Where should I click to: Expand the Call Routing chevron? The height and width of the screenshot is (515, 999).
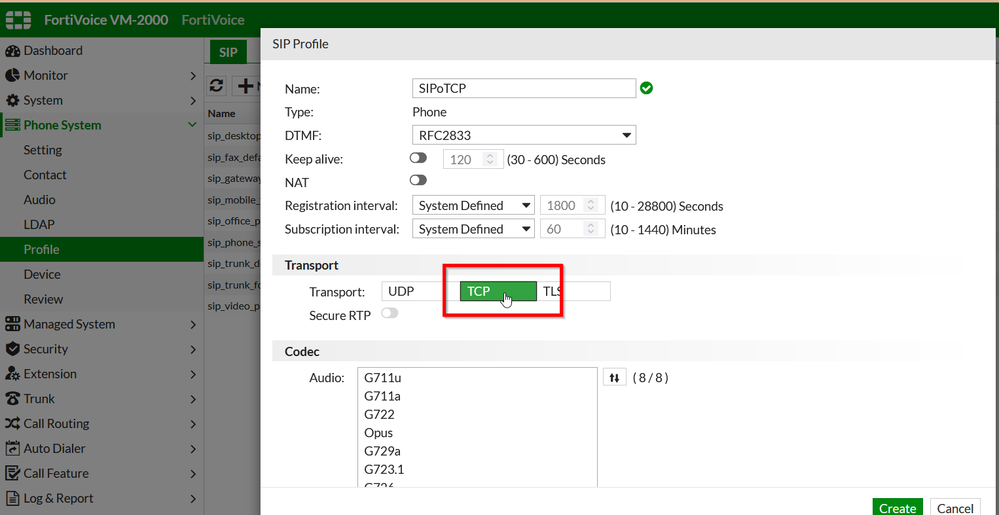tap(193, 423)
